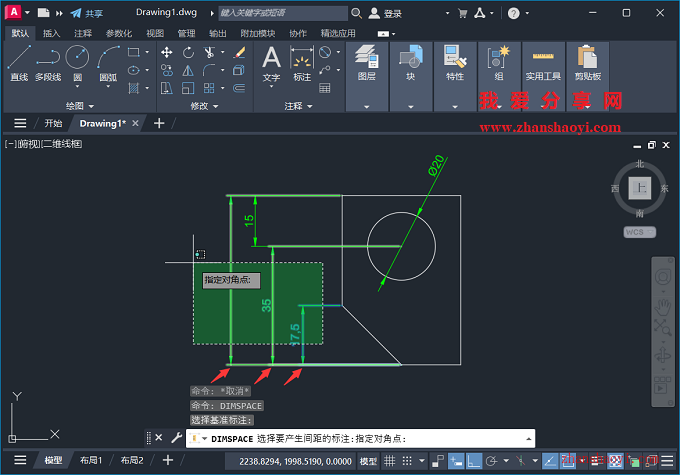The width and height of the screenshot is (680, 475).
Task: Choose the Stretch tool
Action: pyautogui.click(x=167, y=88)
